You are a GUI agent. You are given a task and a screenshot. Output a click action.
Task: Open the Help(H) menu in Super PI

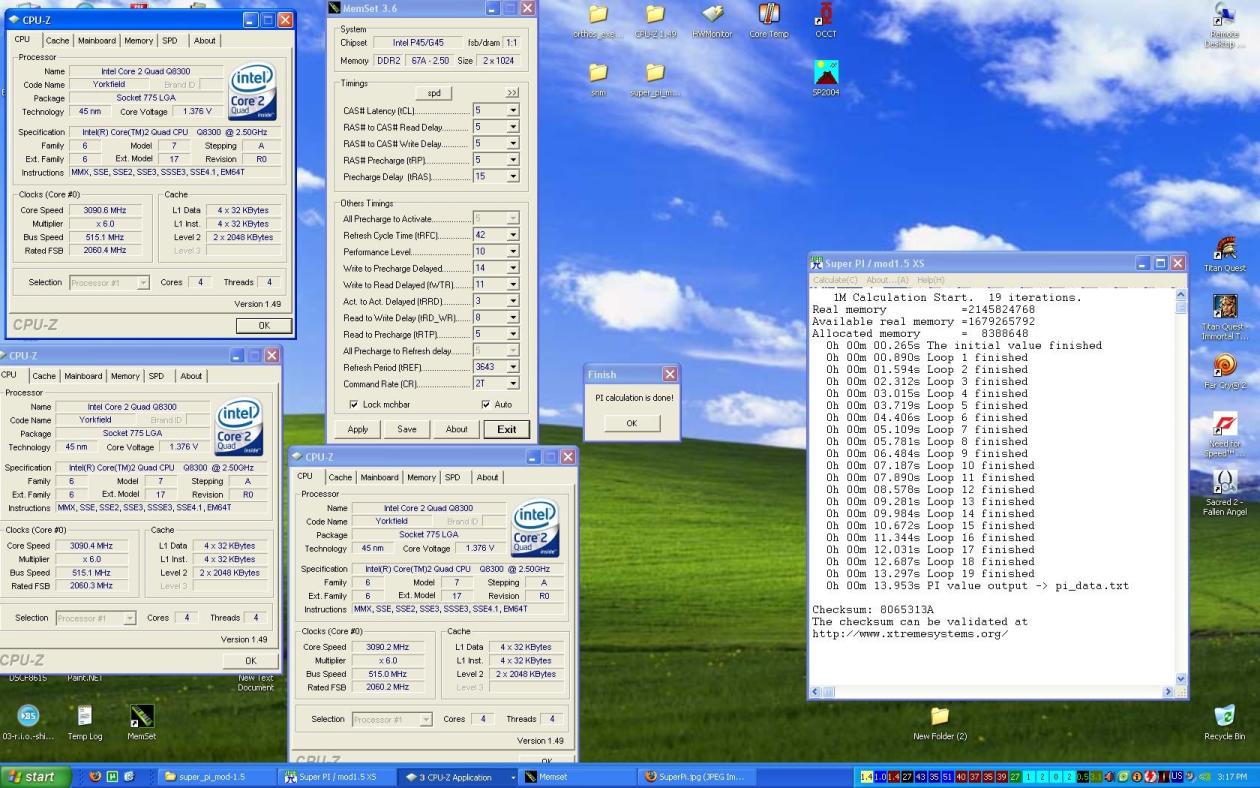coord(931,280)
